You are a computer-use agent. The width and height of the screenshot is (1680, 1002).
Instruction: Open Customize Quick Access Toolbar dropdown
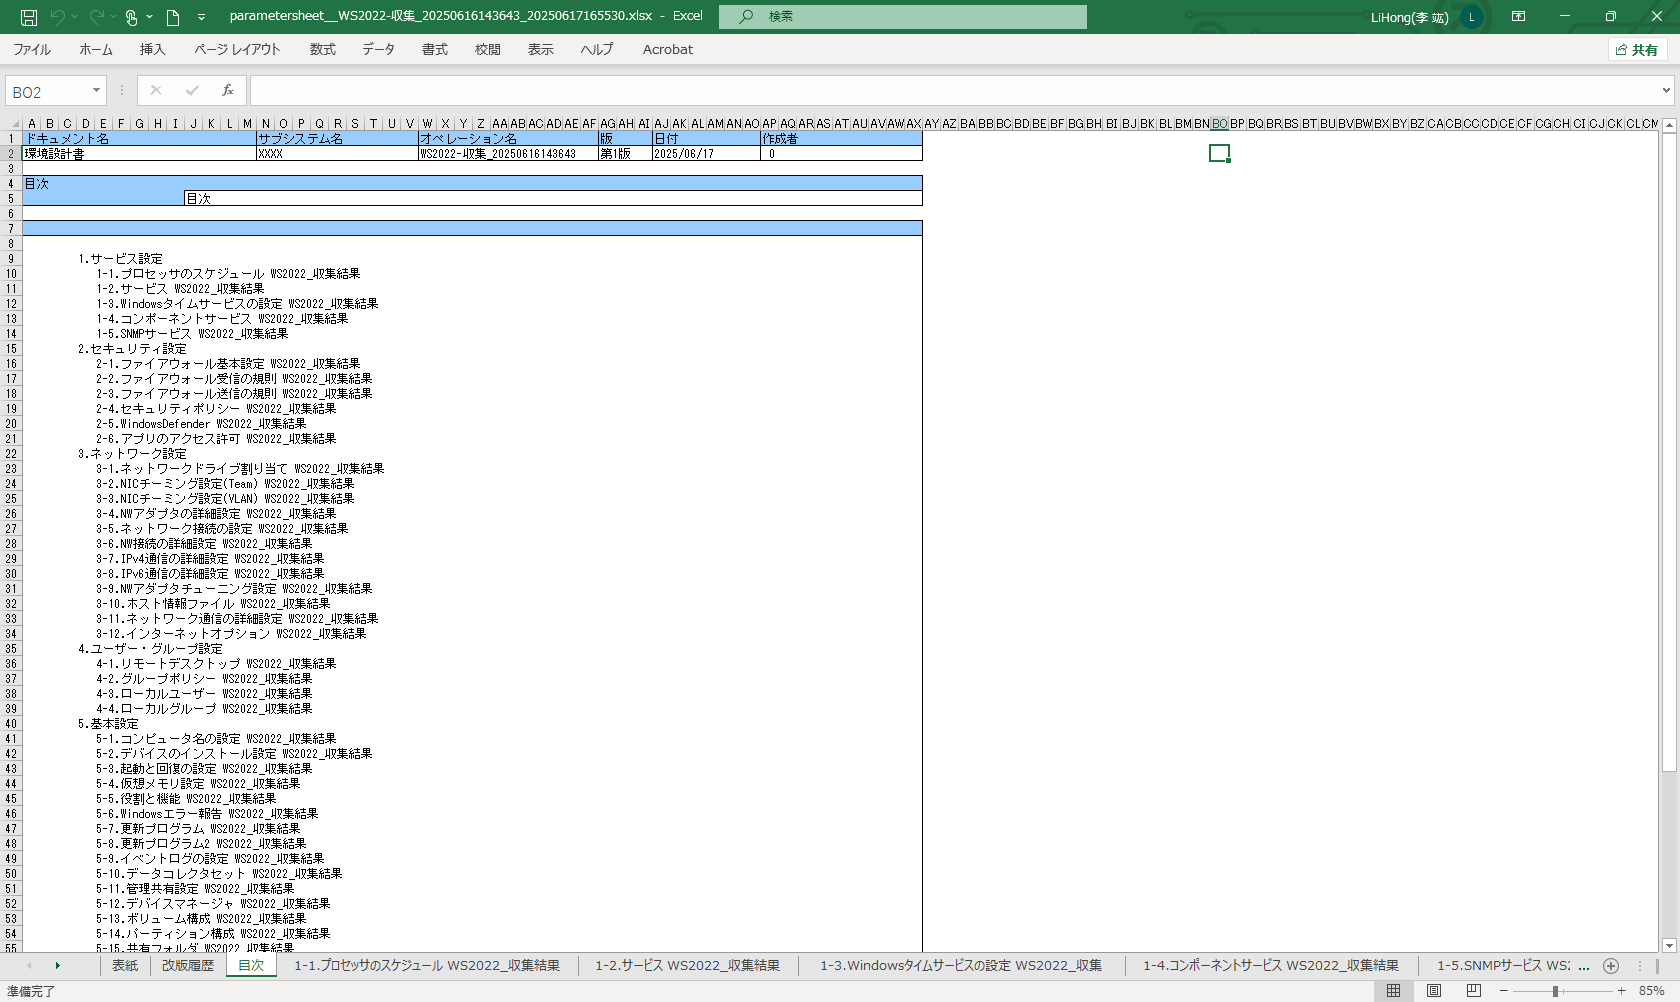[201, 17]
